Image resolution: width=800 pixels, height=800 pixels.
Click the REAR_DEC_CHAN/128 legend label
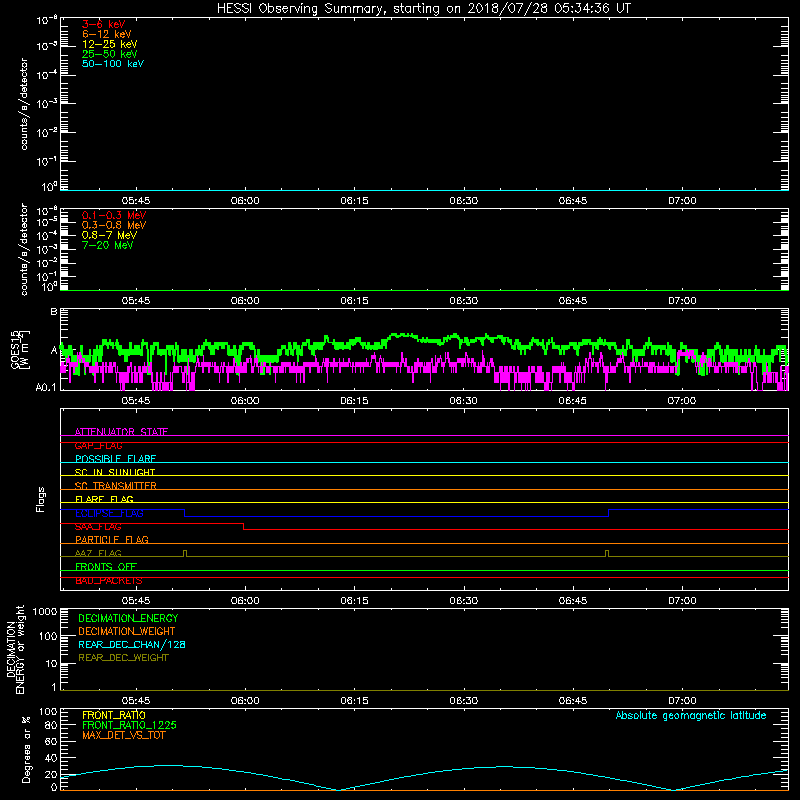coord(132,644)
